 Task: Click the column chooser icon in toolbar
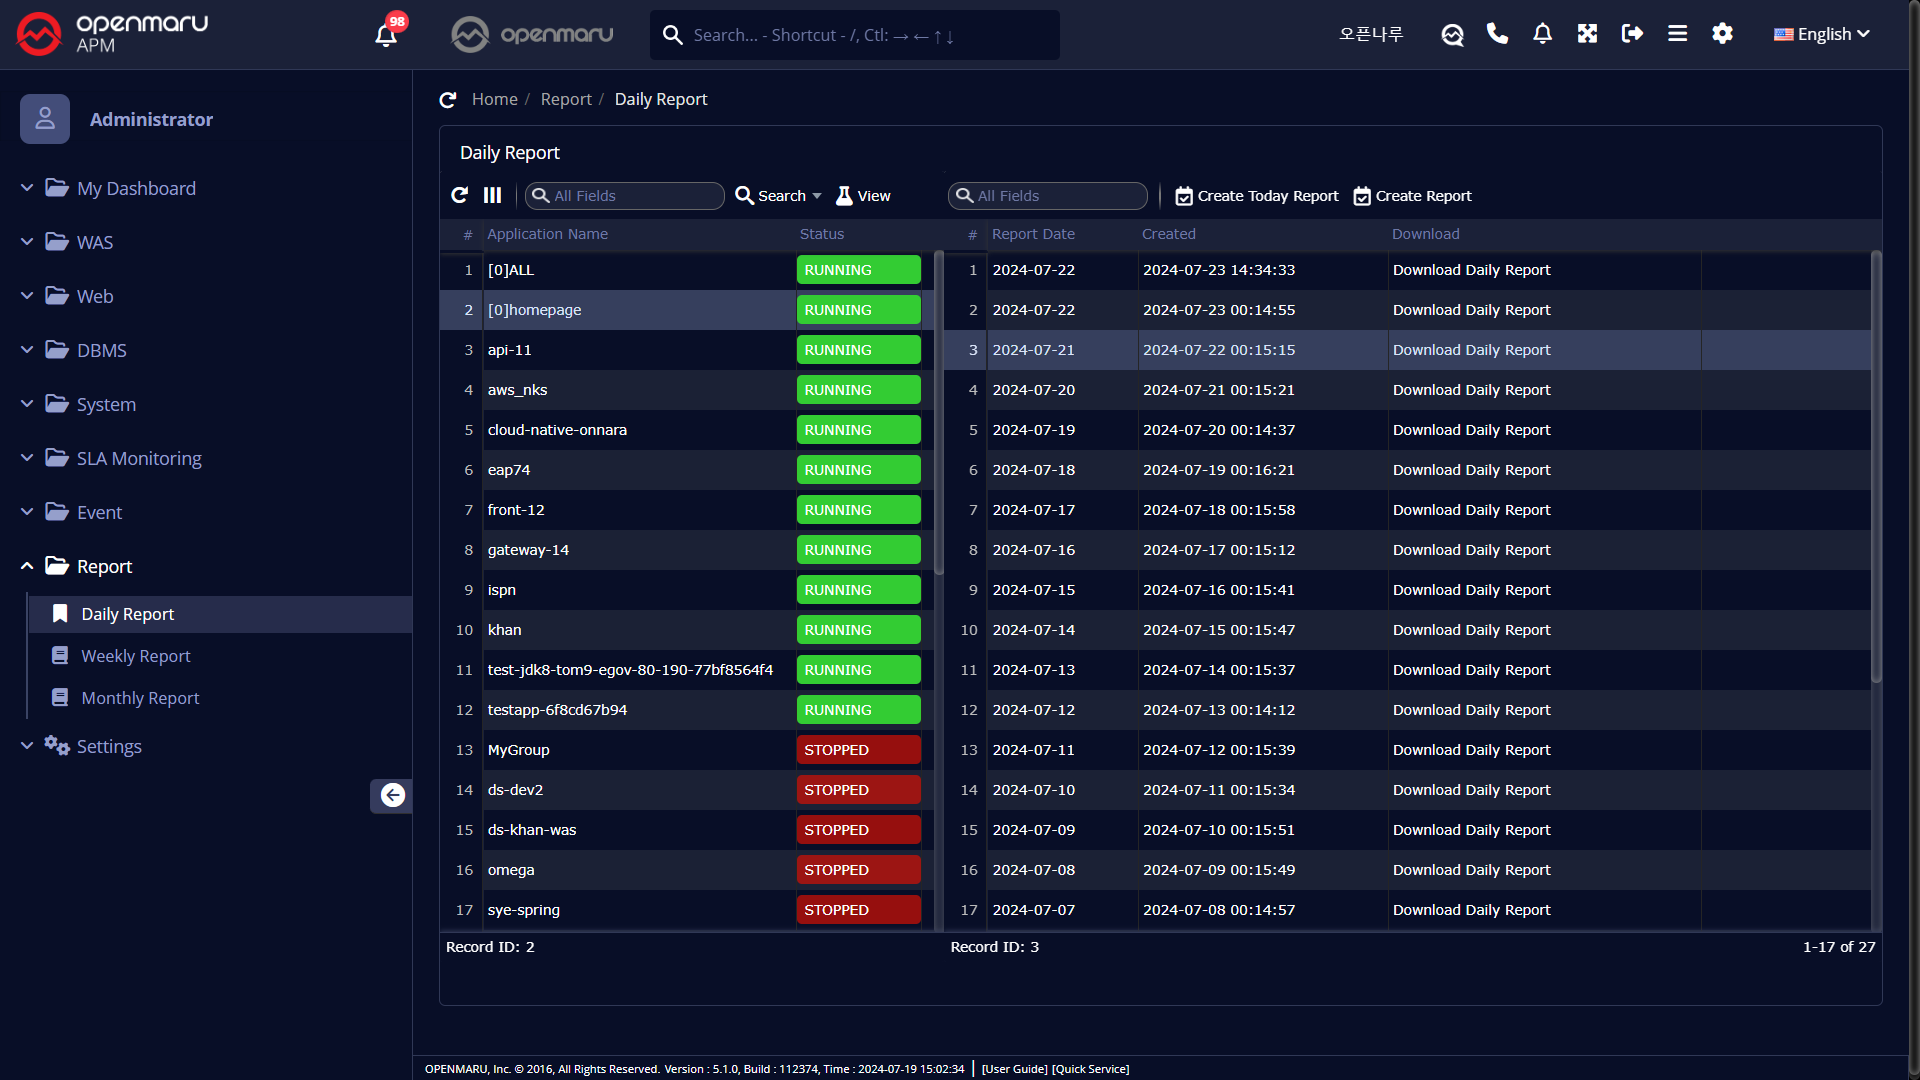[492, 195]
